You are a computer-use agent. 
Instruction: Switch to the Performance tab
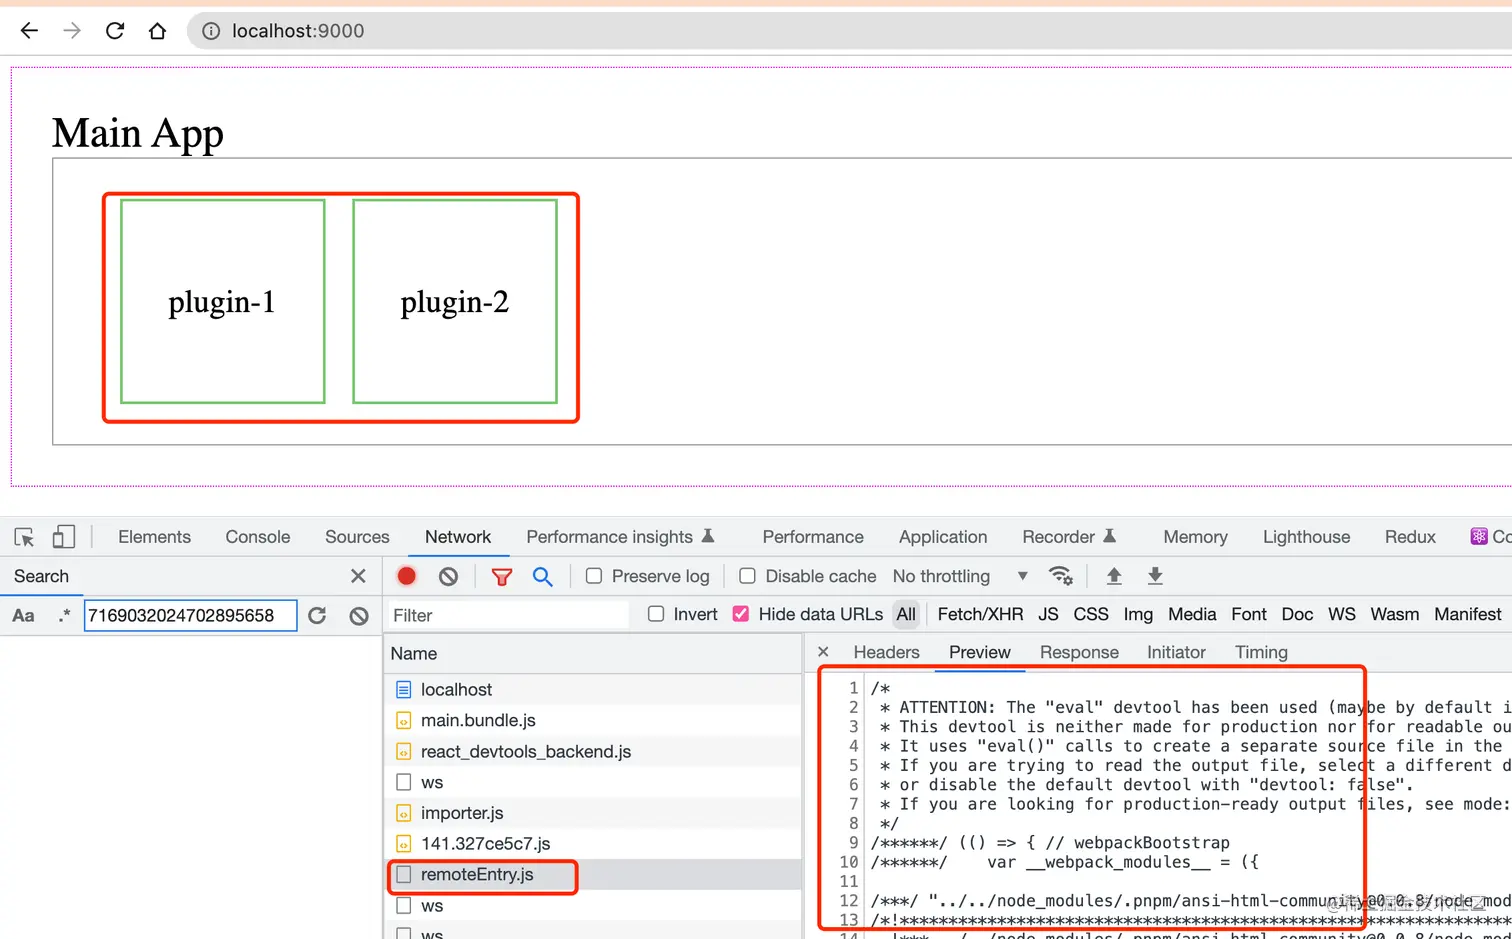[813, 537]
